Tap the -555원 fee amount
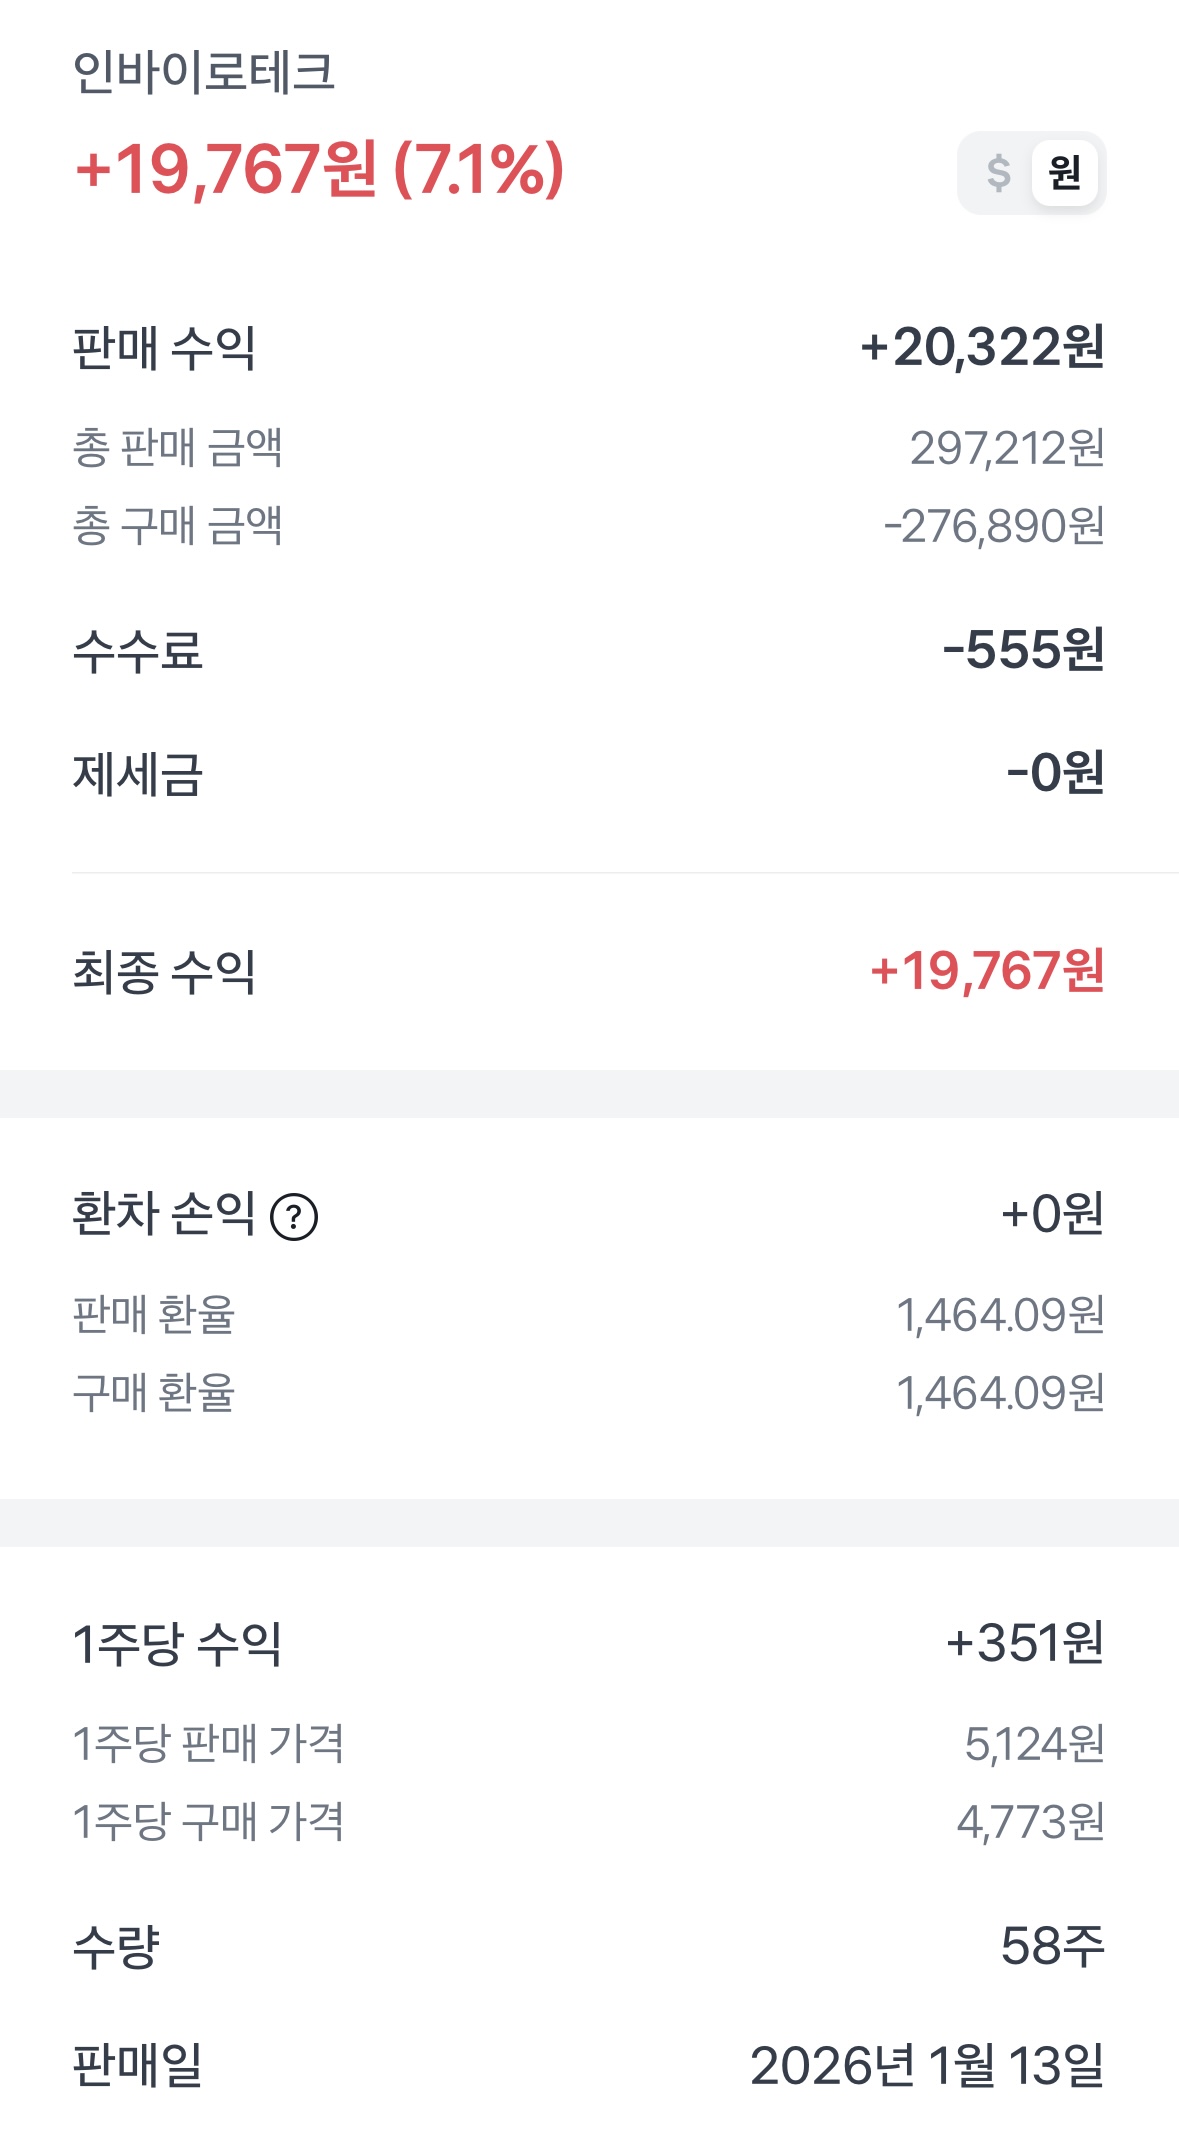The image size is (1179, 2144). pos(1023,650)
